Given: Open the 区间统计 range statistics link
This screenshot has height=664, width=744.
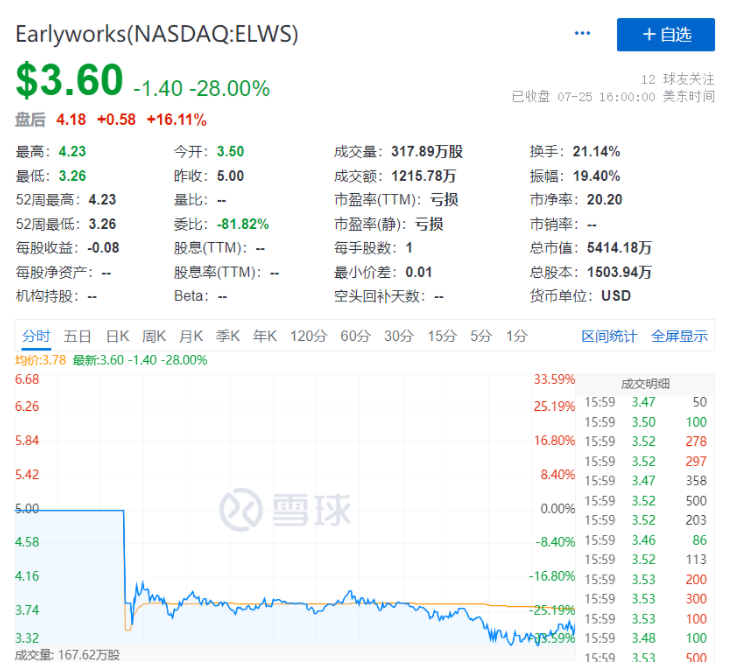Looking at the screenshot, I should (609, 336).
